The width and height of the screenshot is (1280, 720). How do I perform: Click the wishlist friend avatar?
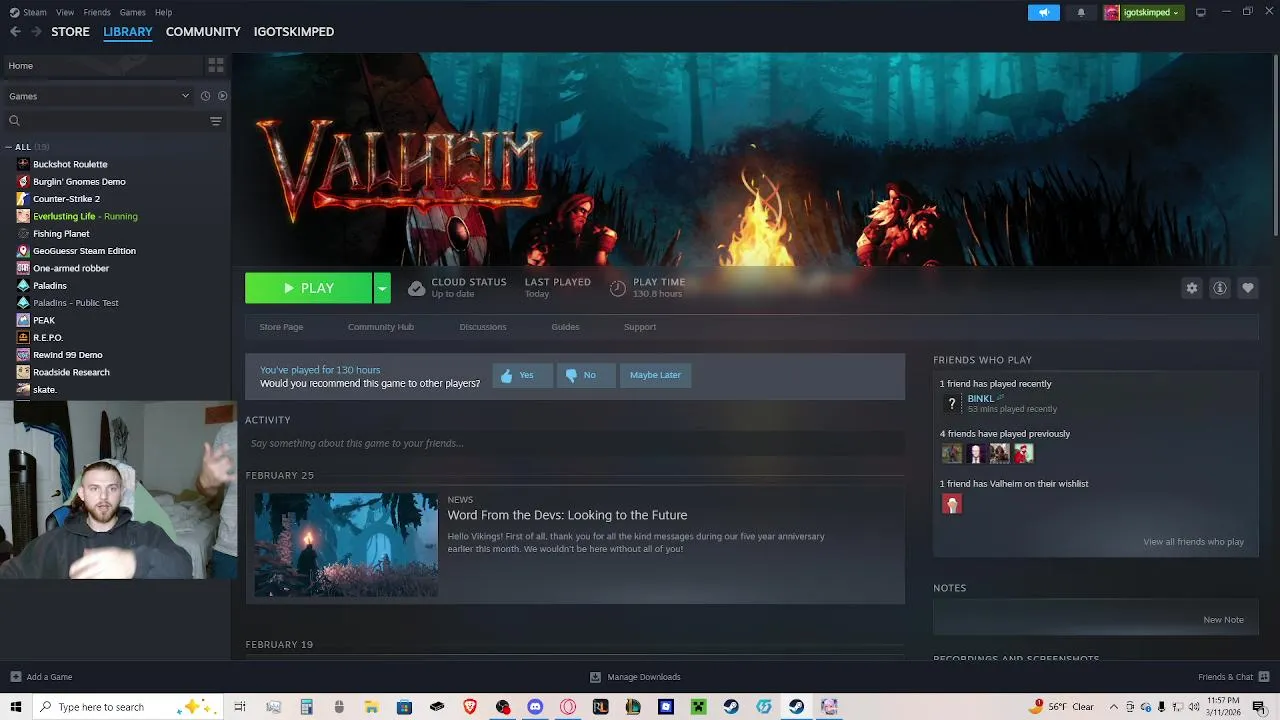pos(952,504)
